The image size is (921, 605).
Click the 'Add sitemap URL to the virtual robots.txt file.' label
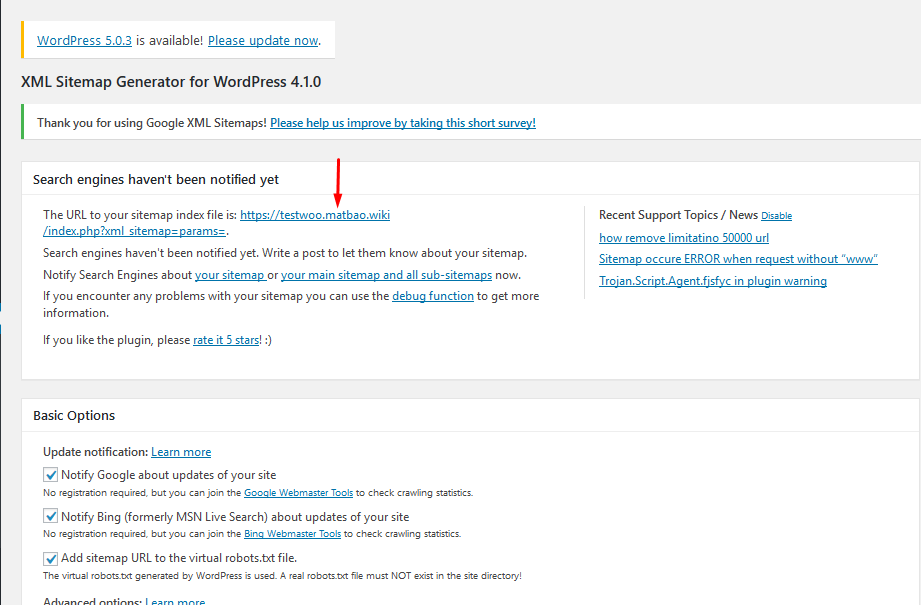point(179,558)
